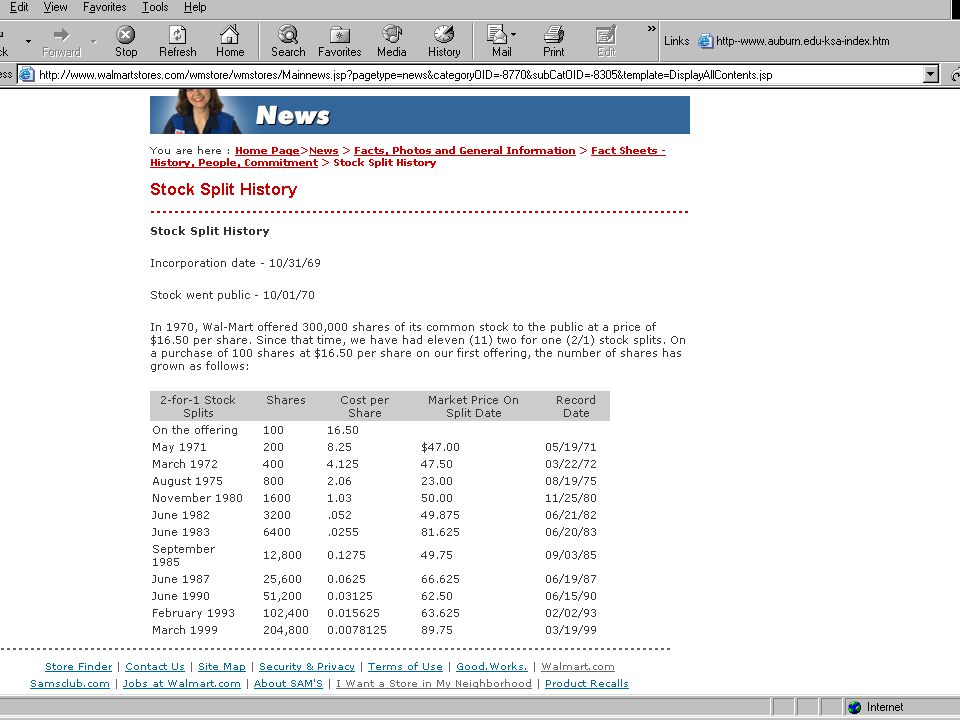Open the Help menu
This screenshot has height=720, width=960.
[195, 7]
